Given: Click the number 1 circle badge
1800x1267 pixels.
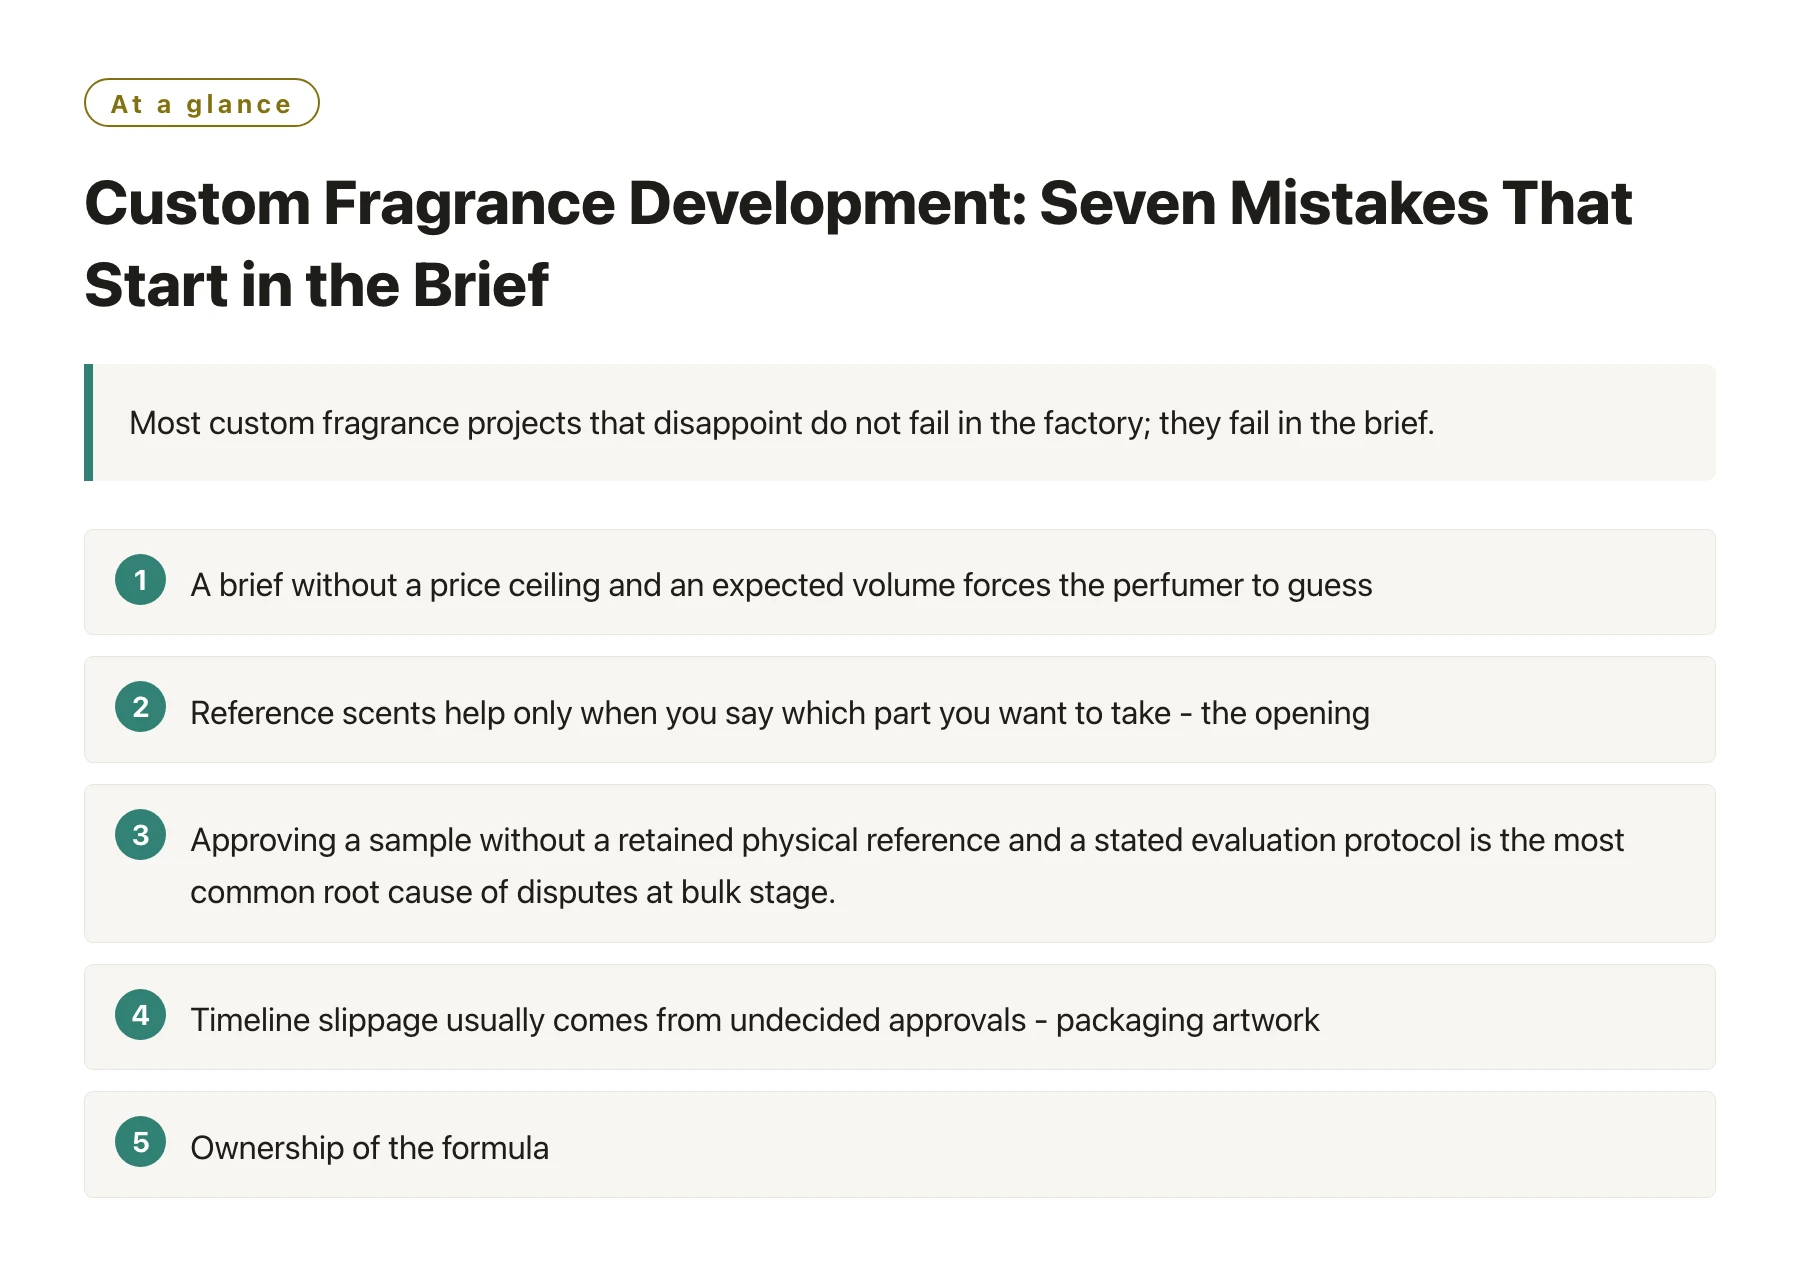Looking at the screenshot, I should pos(140,580).
